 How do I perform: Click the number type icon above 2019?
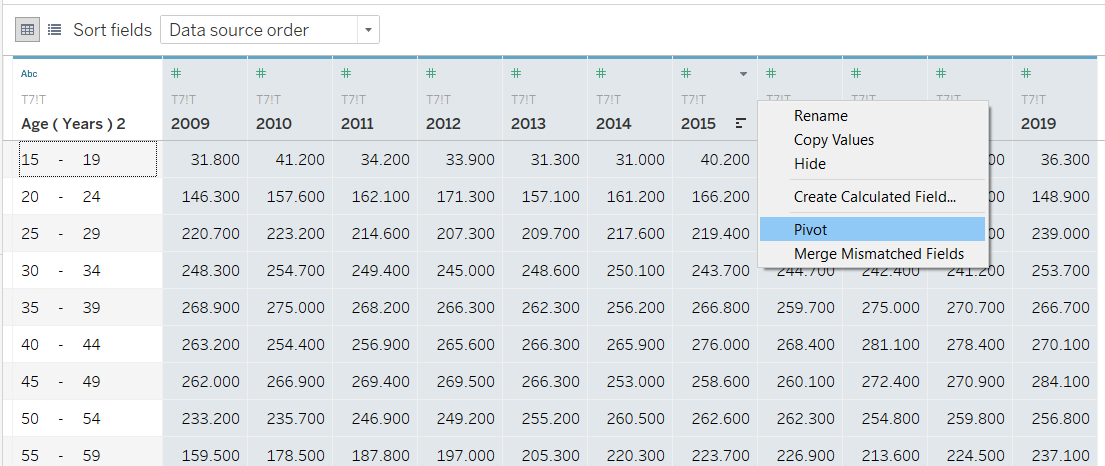coord(1026,73)
